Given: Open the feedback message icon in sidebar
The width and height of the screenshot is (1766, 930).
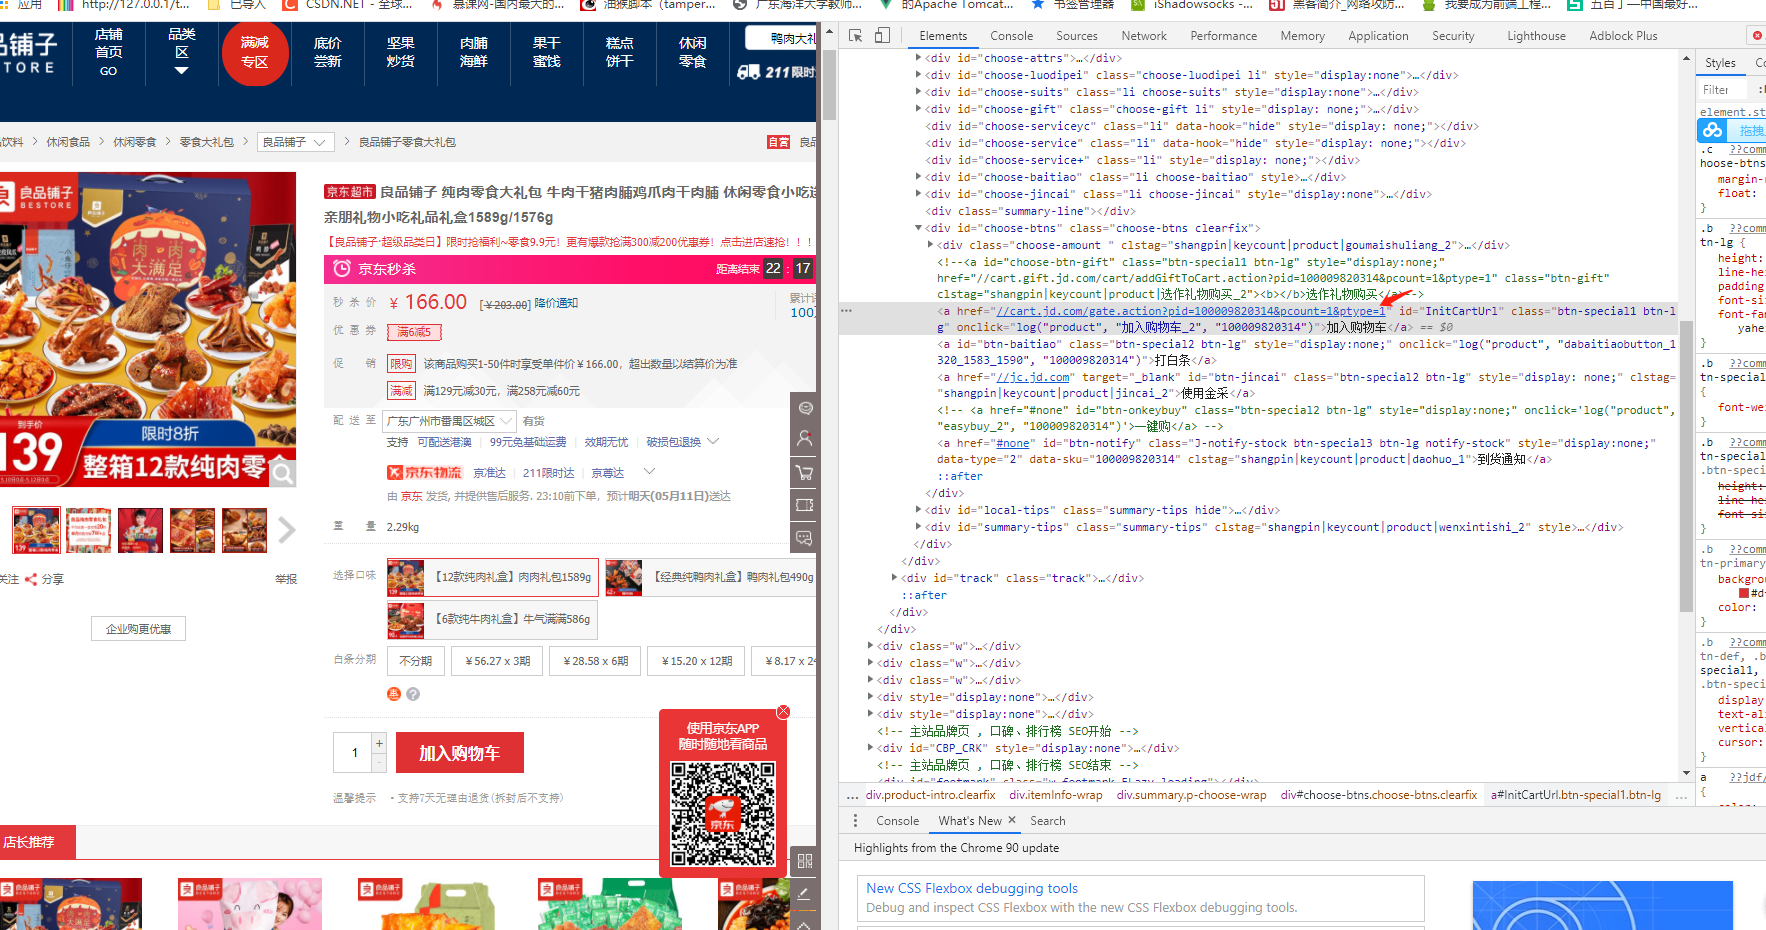Looking at the screenshot, I should tap(804, 538).
